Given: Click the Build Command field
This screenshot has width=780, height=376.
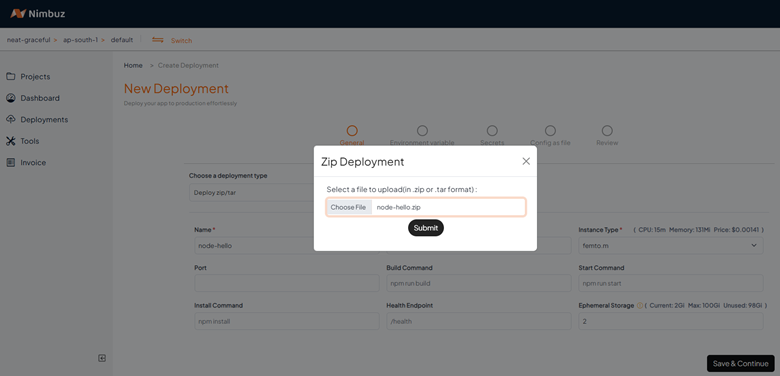Looking at the screenshot, I should 479,283.
